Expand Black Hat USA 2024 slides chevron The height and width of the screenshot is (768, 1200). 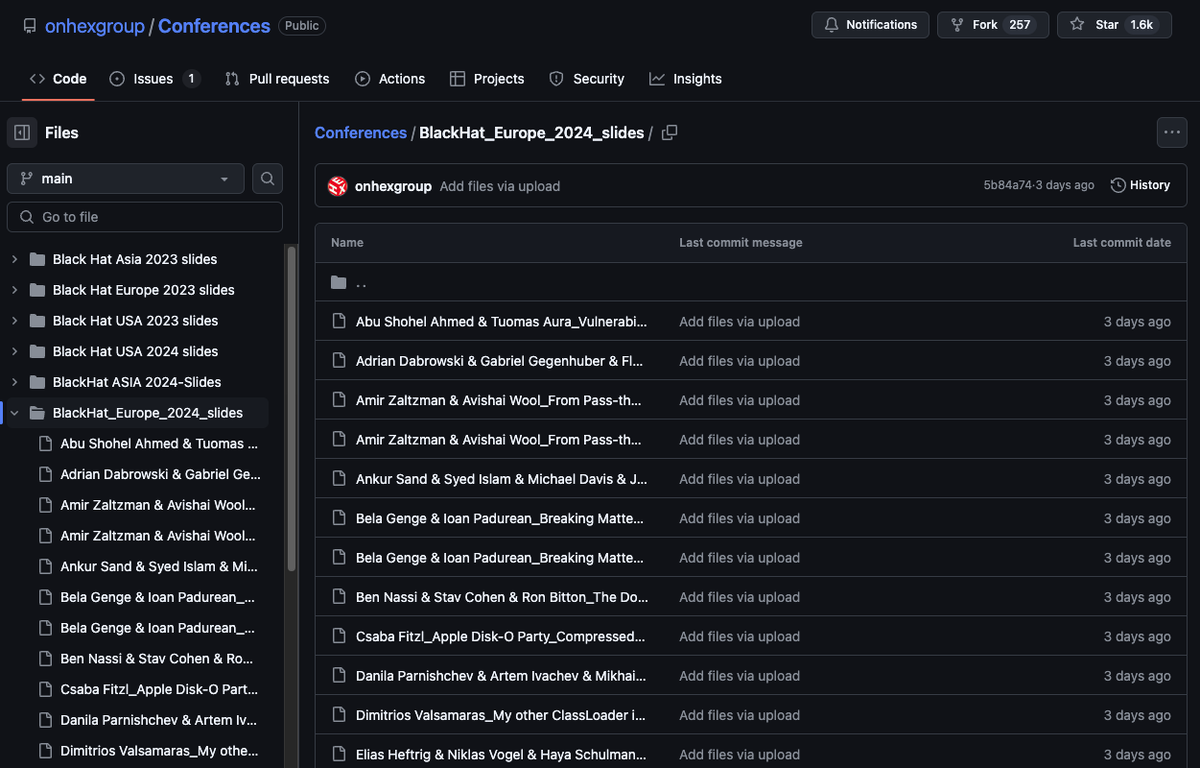tap(14, 351)
